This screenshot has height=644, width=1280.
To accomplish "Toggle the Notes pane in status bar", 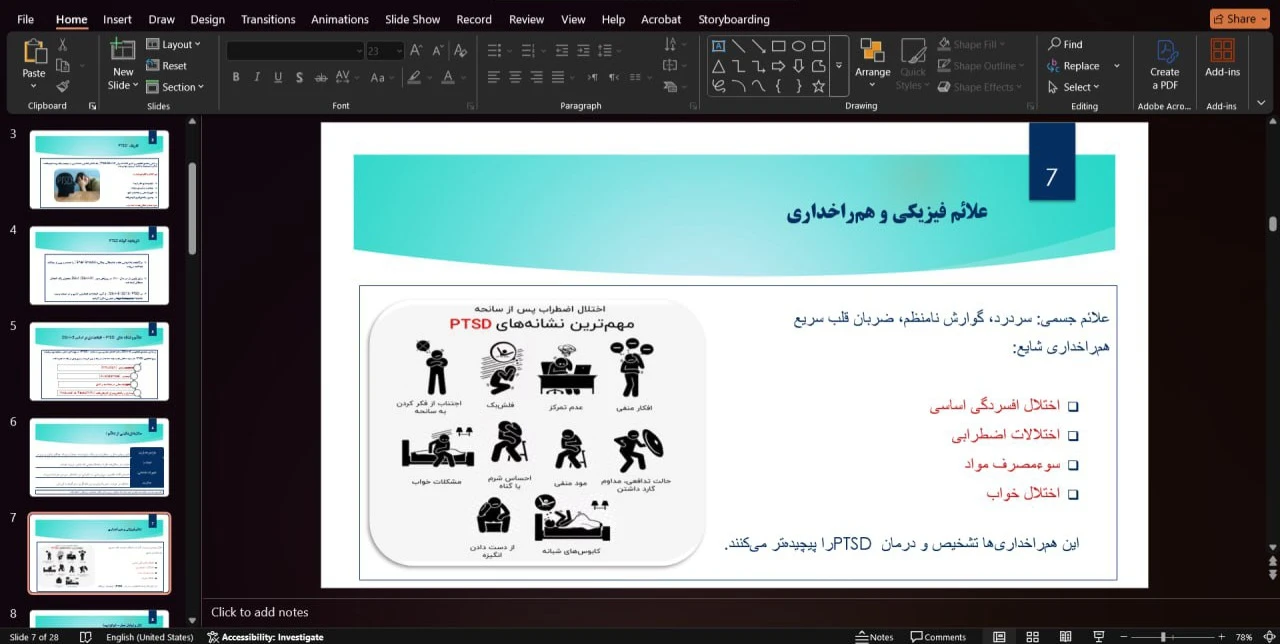I will point(874,637).
